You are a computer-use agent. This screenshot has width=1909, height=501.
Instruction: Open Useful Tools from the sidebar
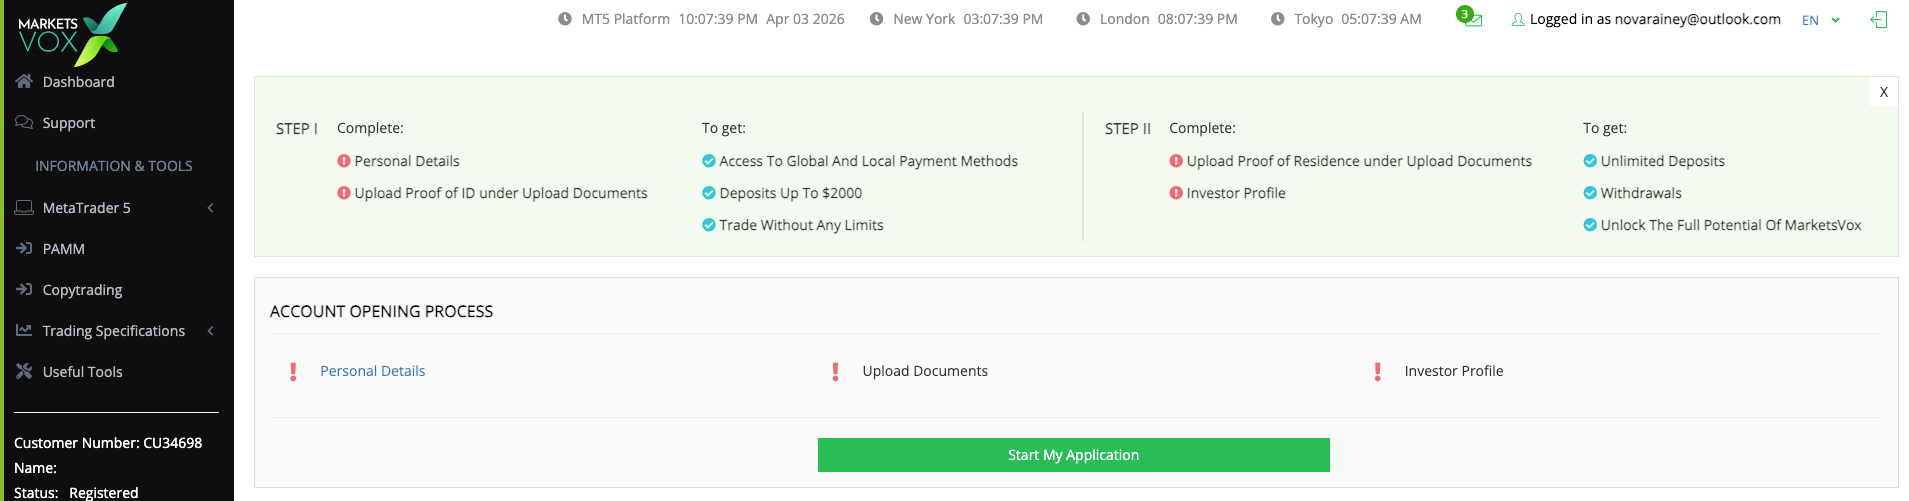pyautogui.click(x=82, y=372)
